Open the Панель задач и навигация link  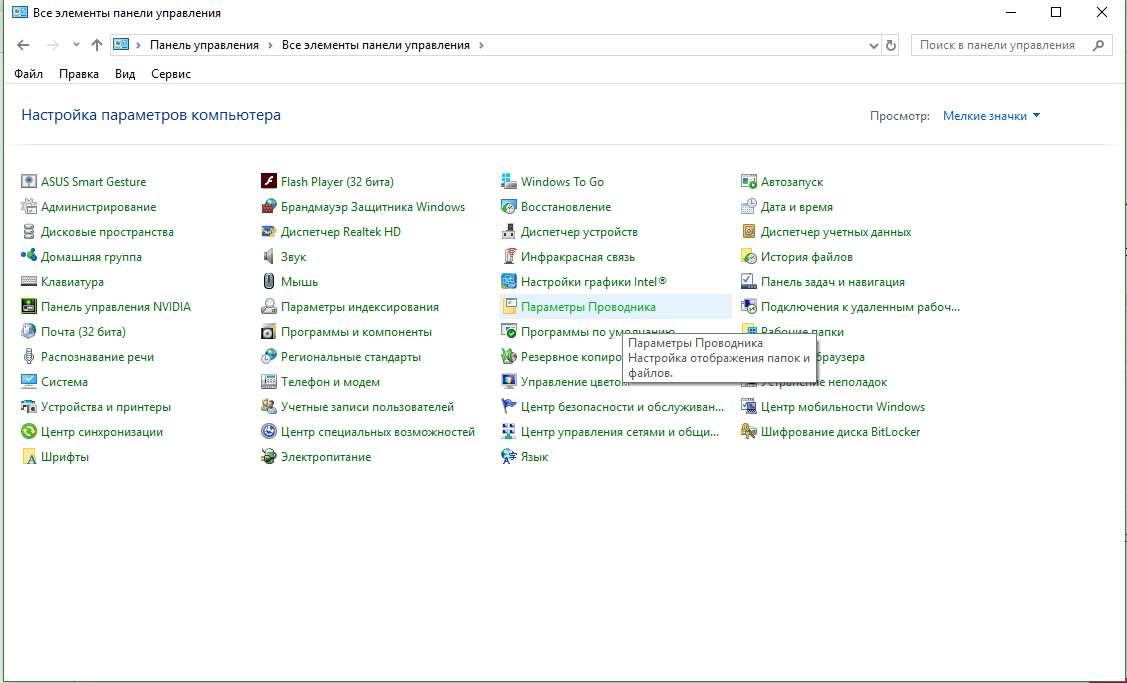click(833, 282)
